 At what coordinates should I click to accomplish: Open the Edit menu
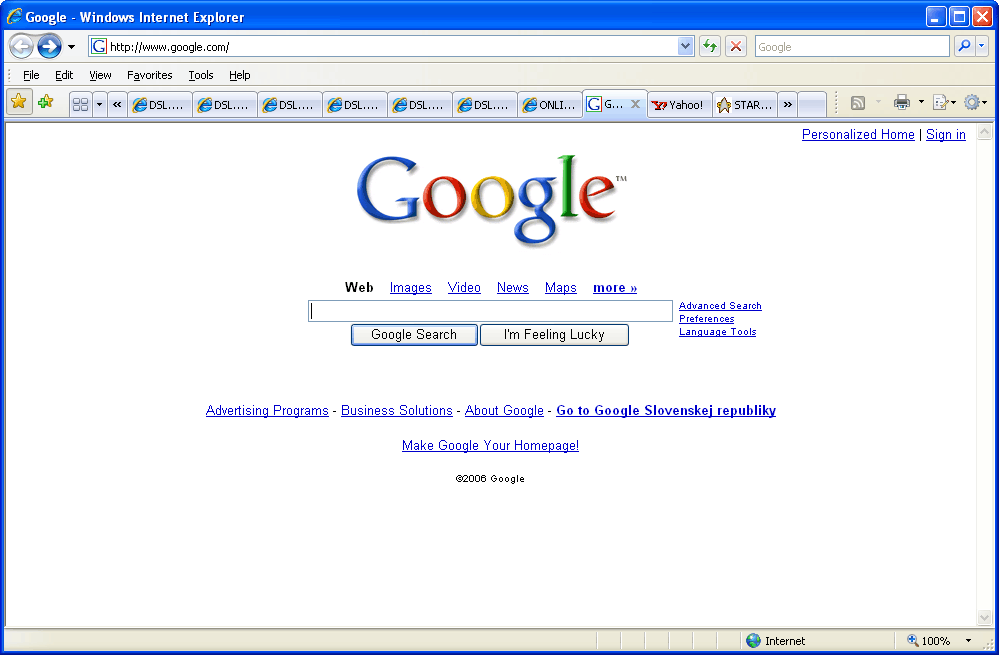64,75
